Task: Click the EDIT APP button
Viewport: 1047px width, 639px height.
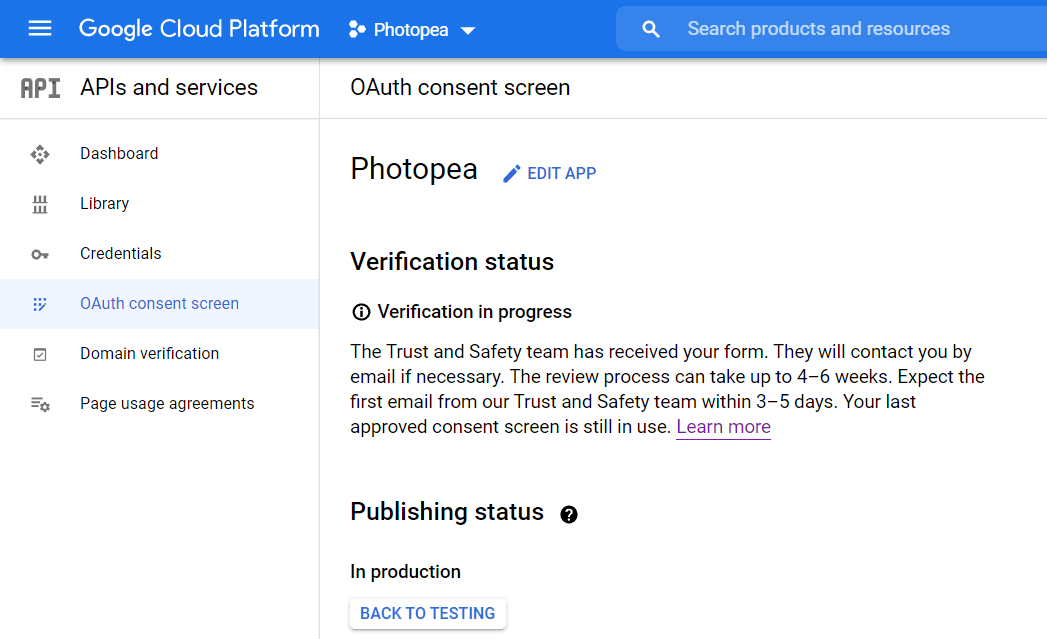Action: coord(550,174)
